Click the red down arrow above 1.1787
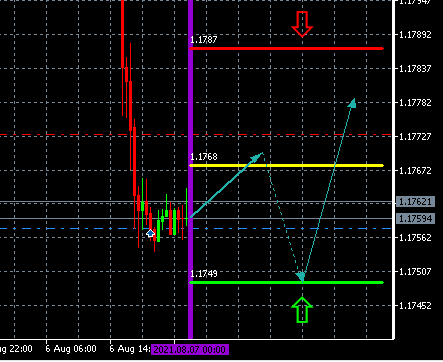 pyautogui.click(x=302, y=24)
